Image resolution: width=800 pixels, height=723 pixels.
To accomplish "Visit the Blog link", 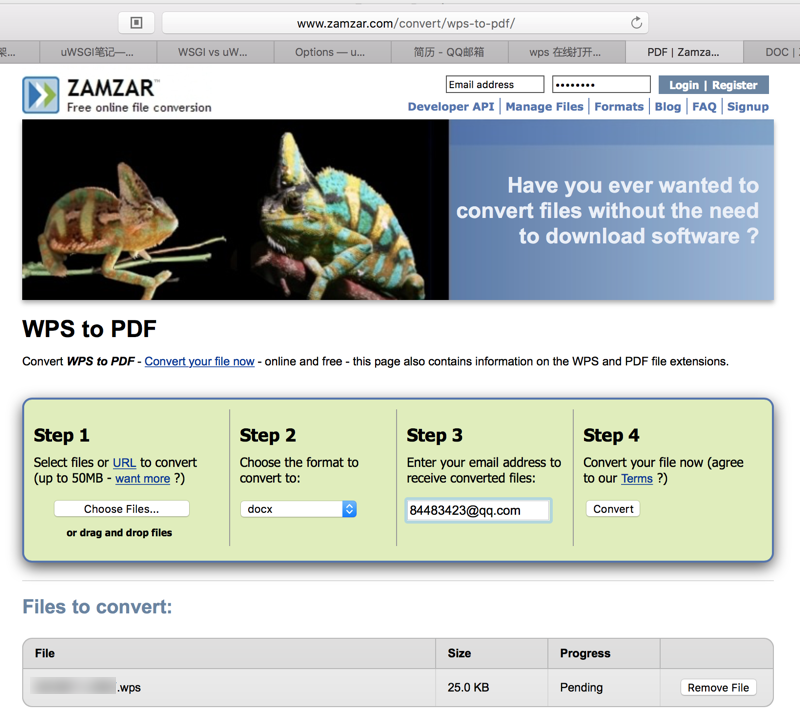I will click(x=667, y=107).
